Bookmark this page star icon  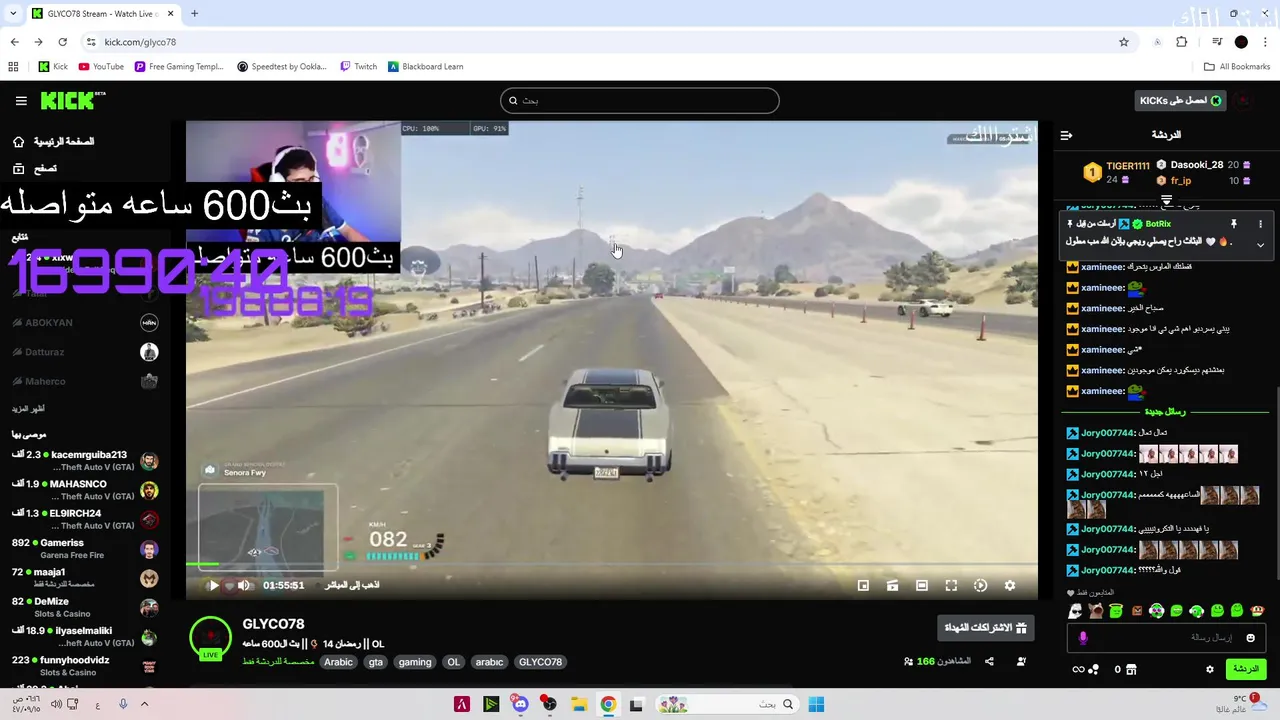click(1124, 42)
